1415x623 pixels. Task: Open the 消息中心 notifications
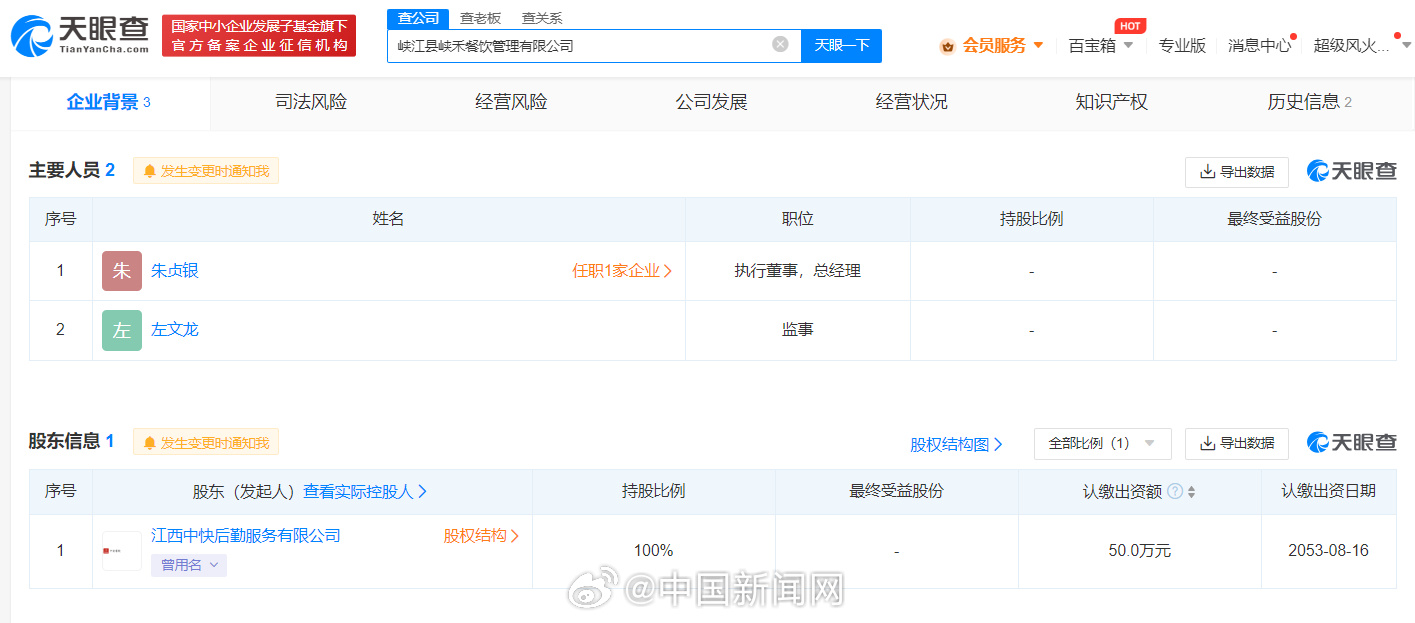[x=1259, y=45]
